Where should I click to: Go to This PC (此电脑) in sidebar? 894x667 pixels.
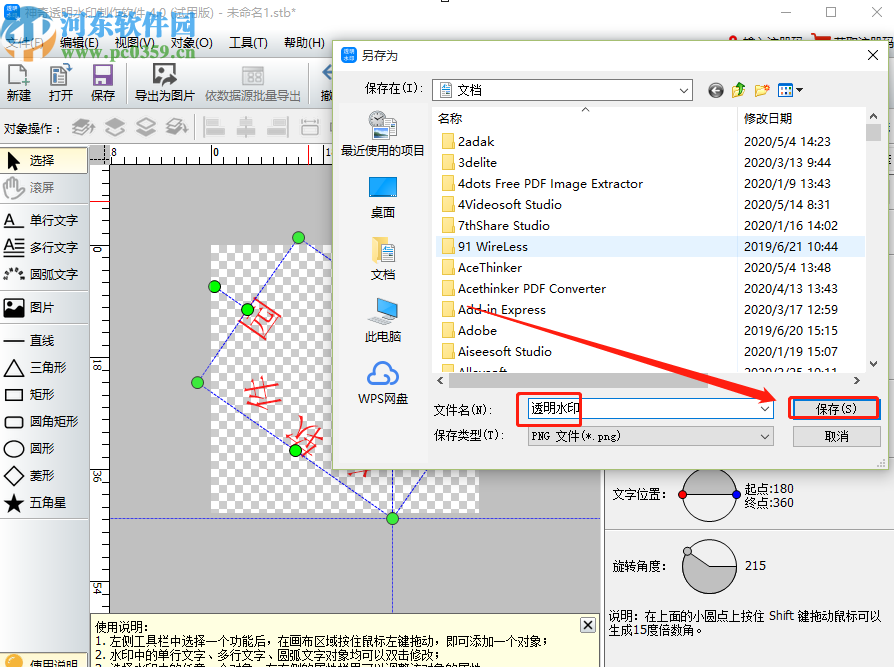(383, 320)
